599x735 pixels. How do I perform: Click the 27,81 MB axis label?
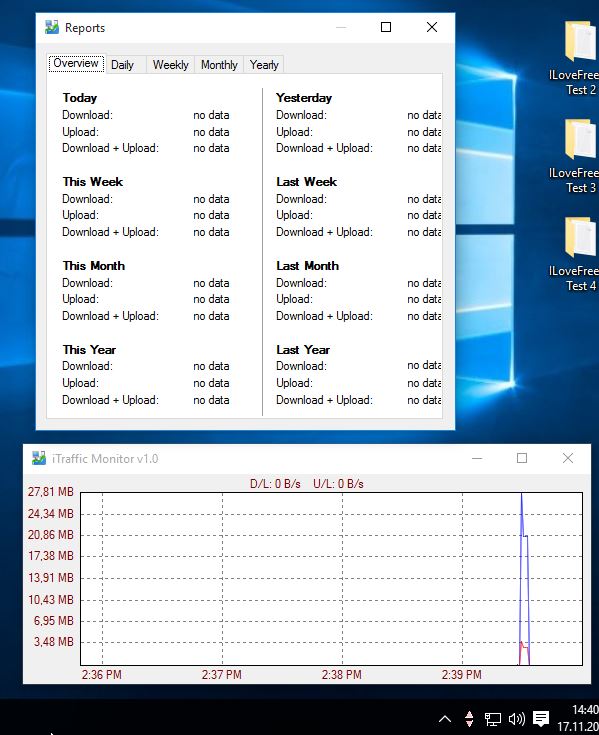51,492
